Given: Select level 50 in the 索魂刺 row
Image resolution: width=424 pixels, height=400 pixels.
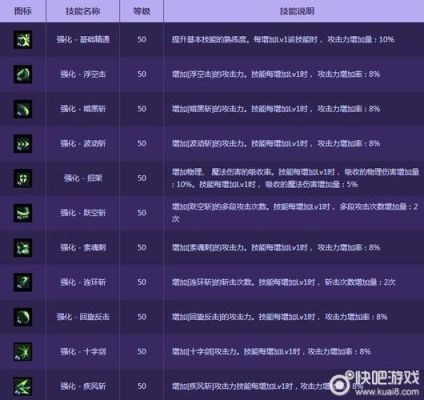Looking at the screenshot, I should 142,247.
